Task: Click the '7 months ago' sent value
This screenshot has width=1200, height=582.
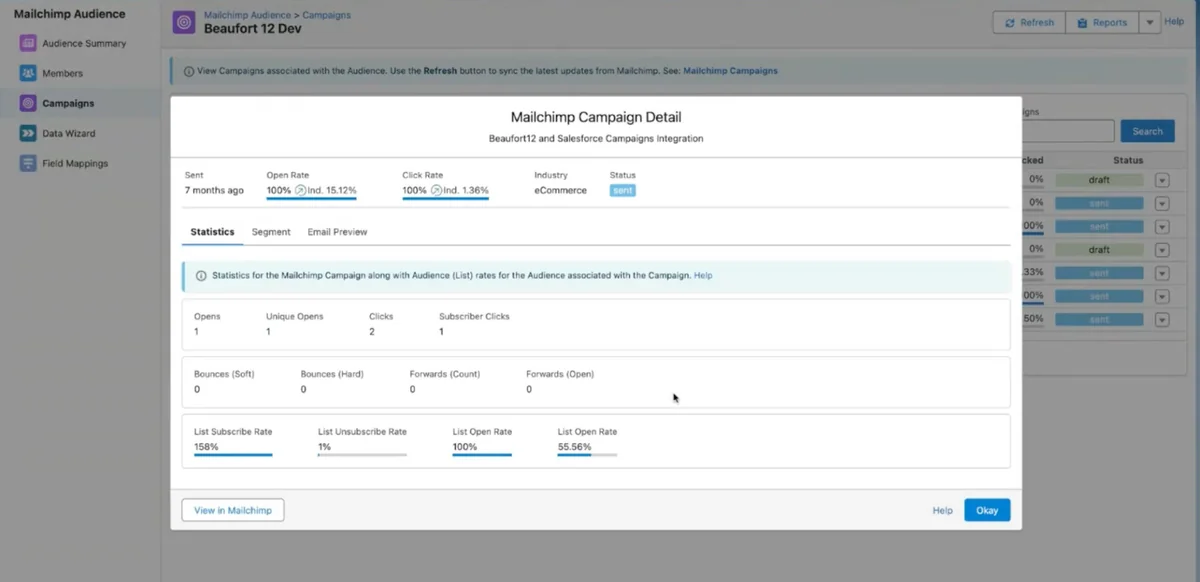Action: click(214, 190)
